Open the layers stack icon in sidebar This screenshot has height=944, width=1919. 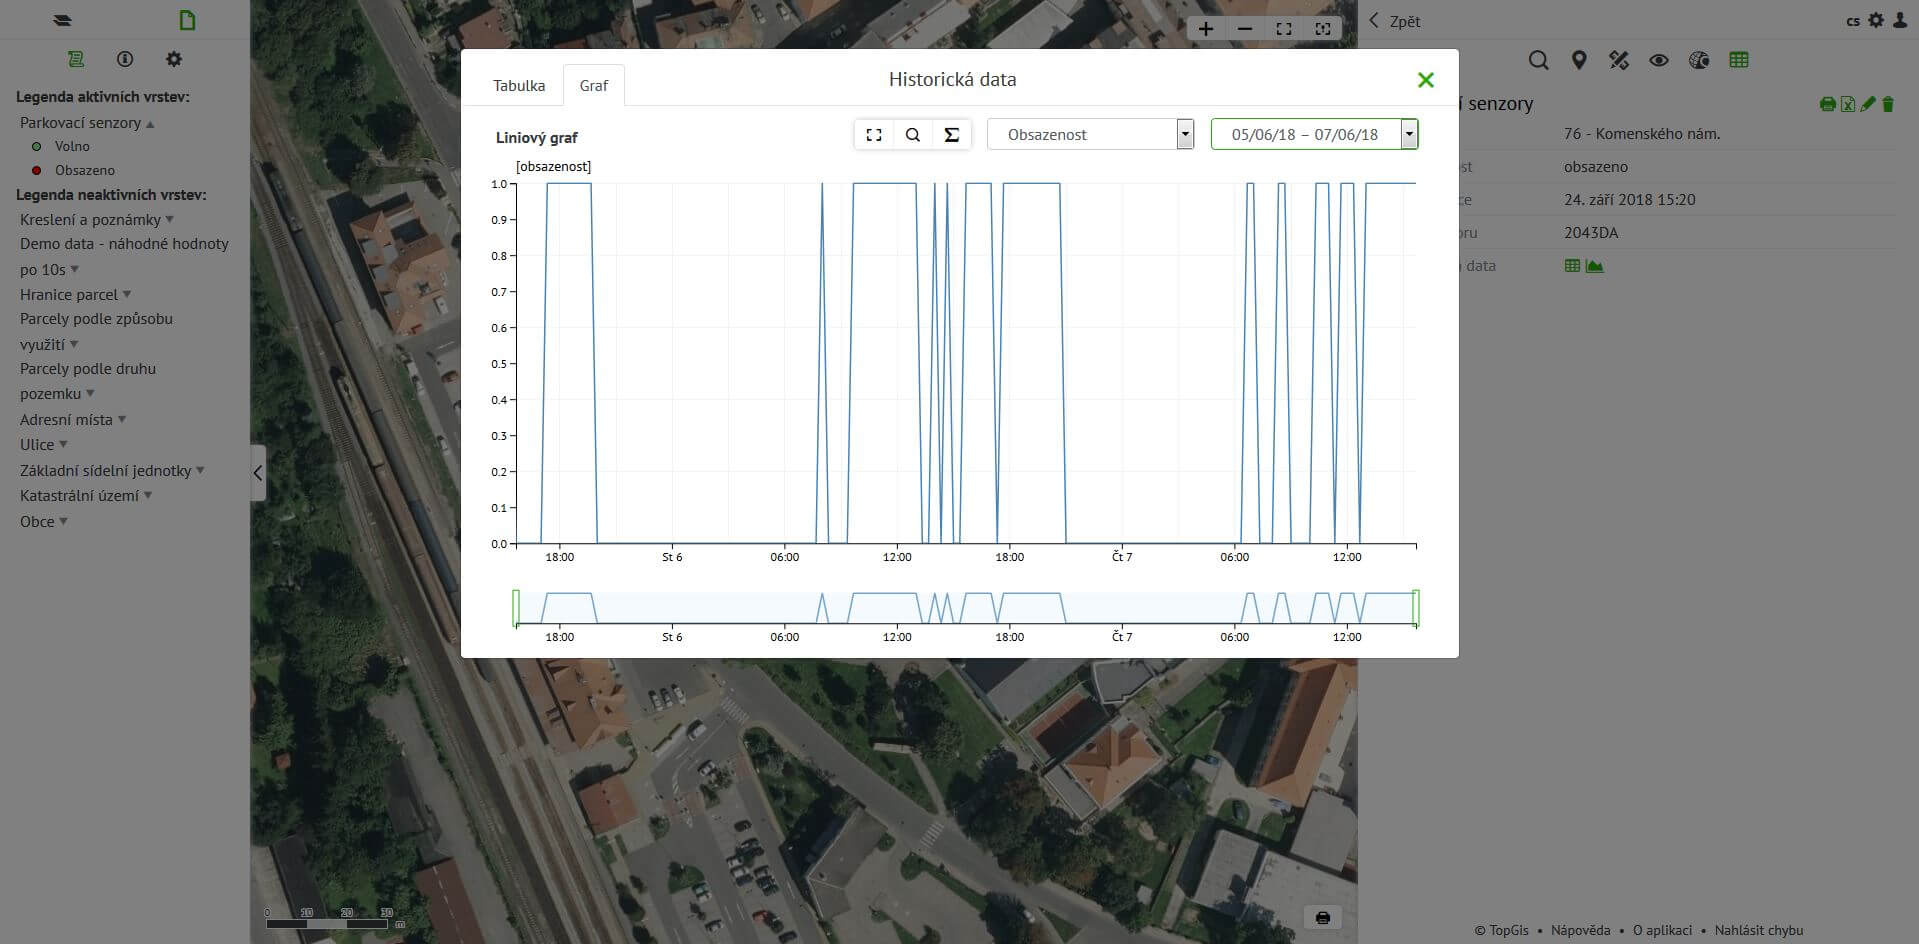[62, 20]
